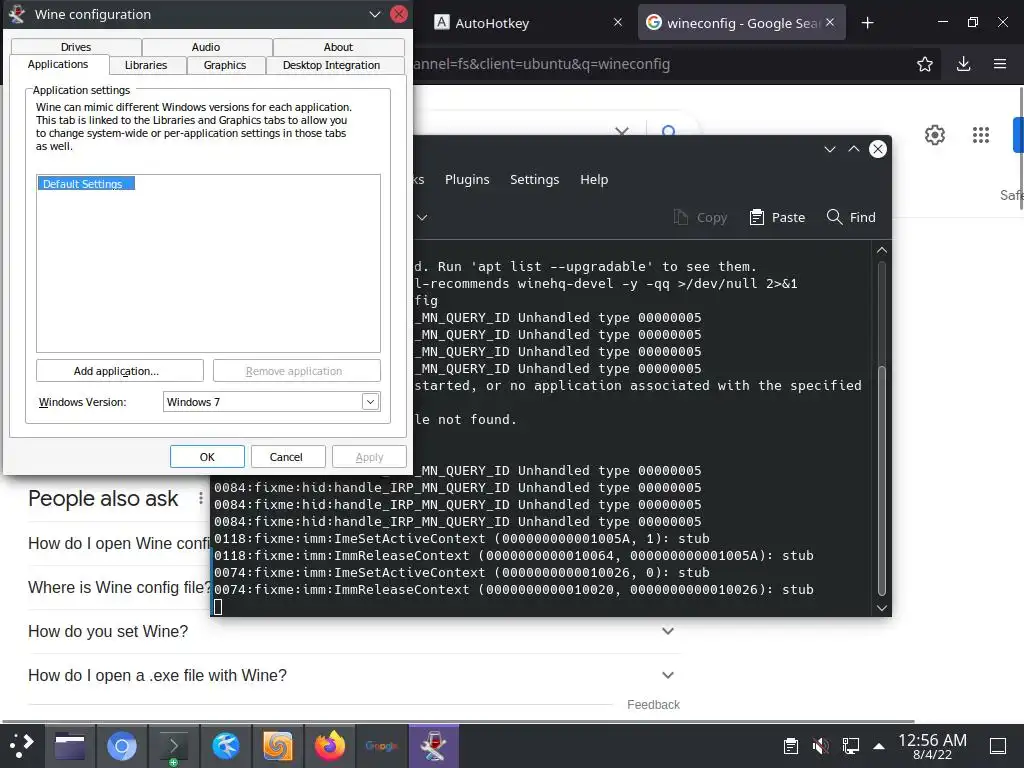Viewport: 1024px width, 768px height.
Task: Click the greyed Remove application button
Action: [x=296, y=371]
